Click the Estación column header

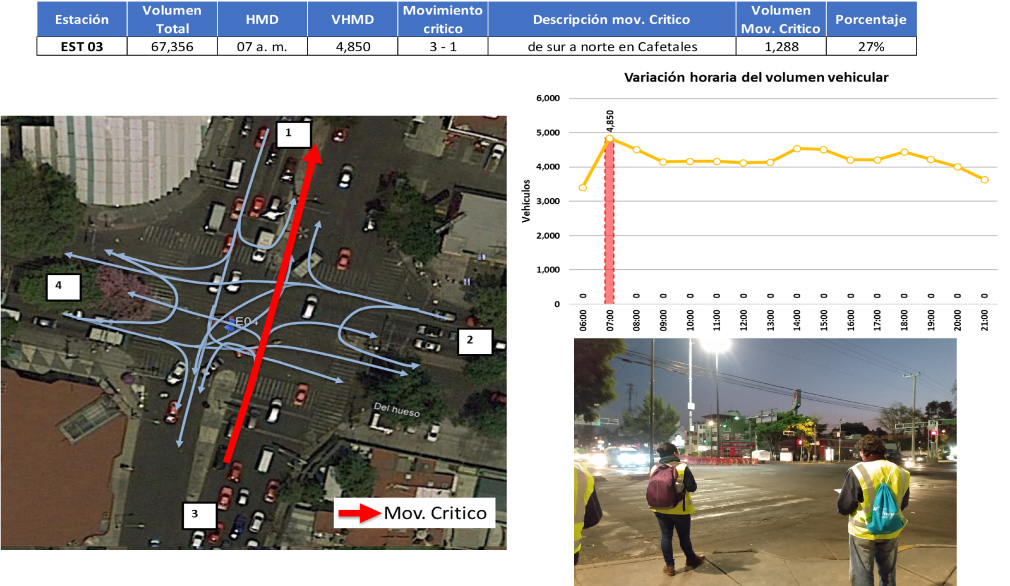82,19
